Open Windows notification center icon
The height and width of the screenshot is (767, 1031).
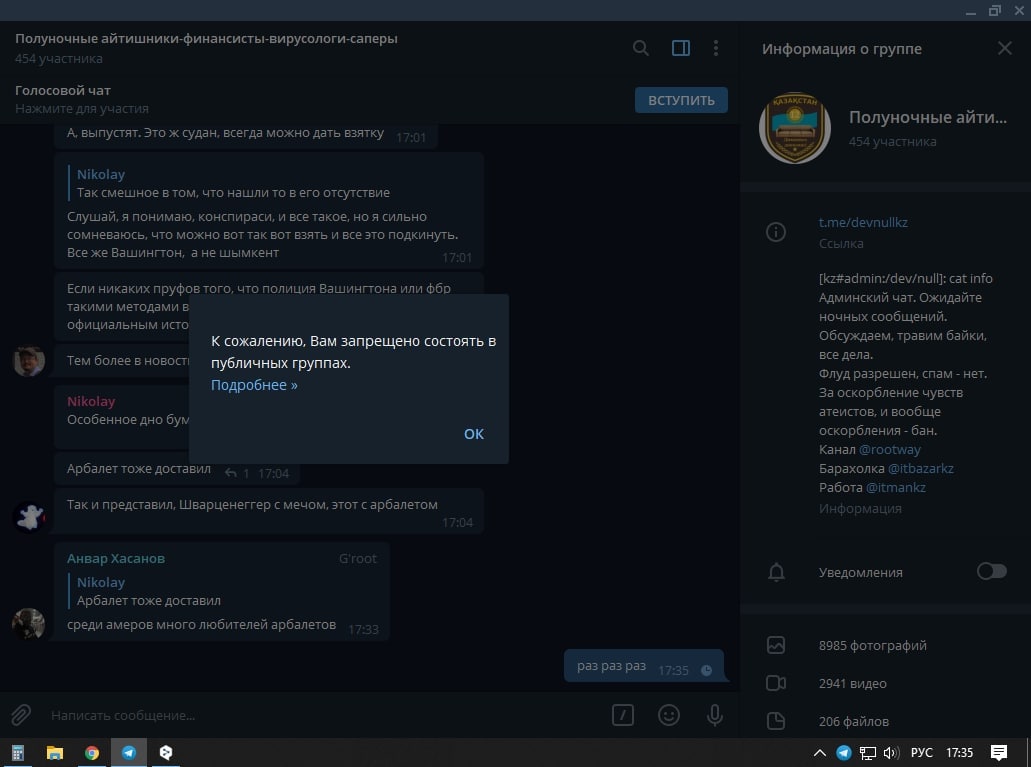tap(999, 753)
